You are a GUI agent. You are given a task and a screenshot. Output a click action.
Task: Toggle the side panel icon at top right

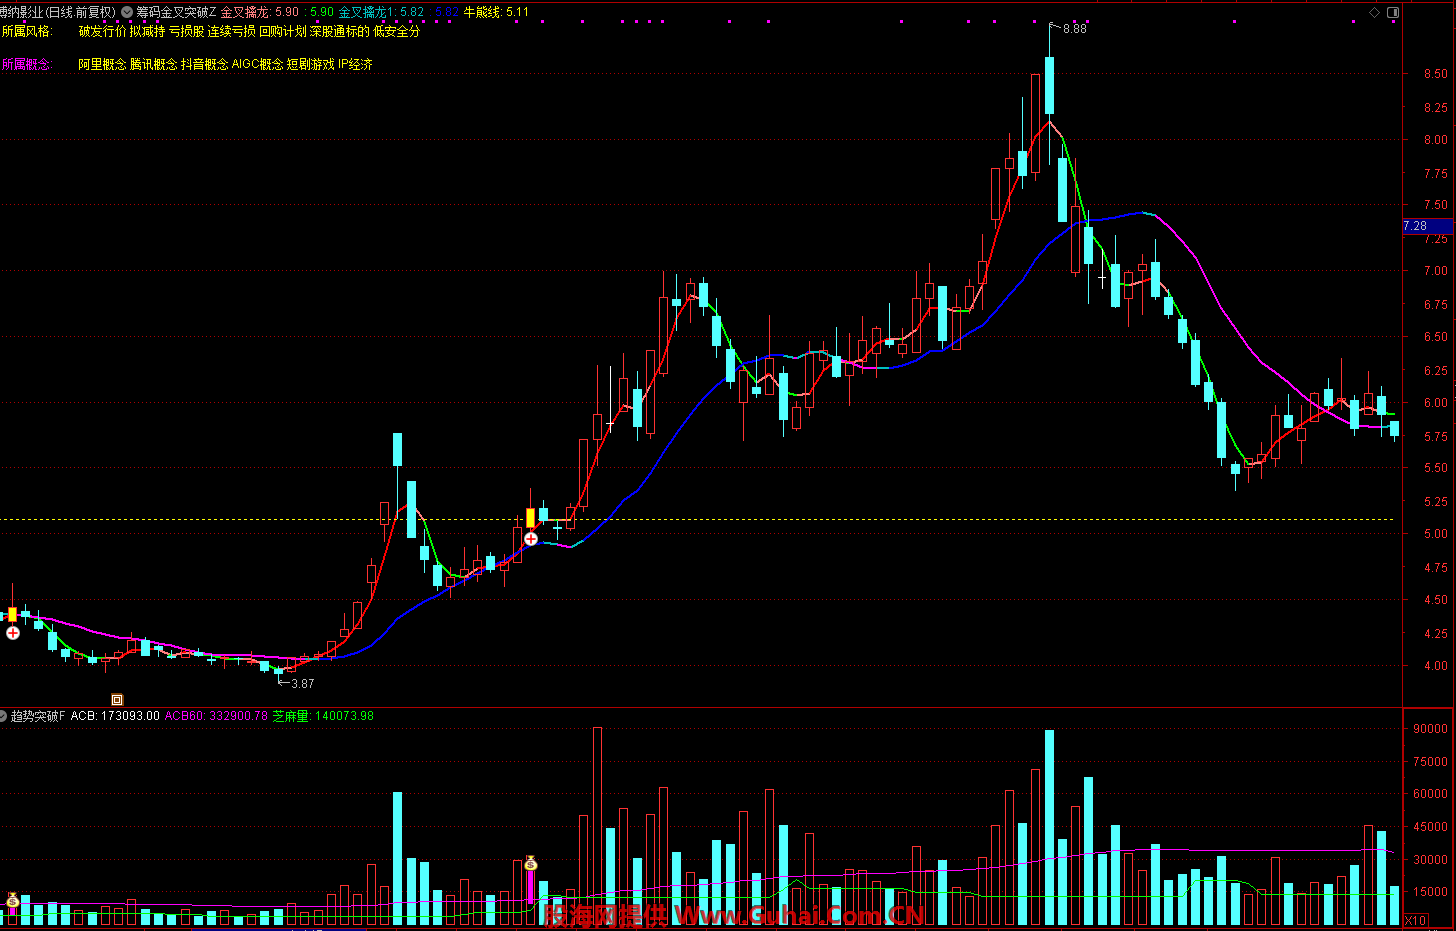point(1393,12)
